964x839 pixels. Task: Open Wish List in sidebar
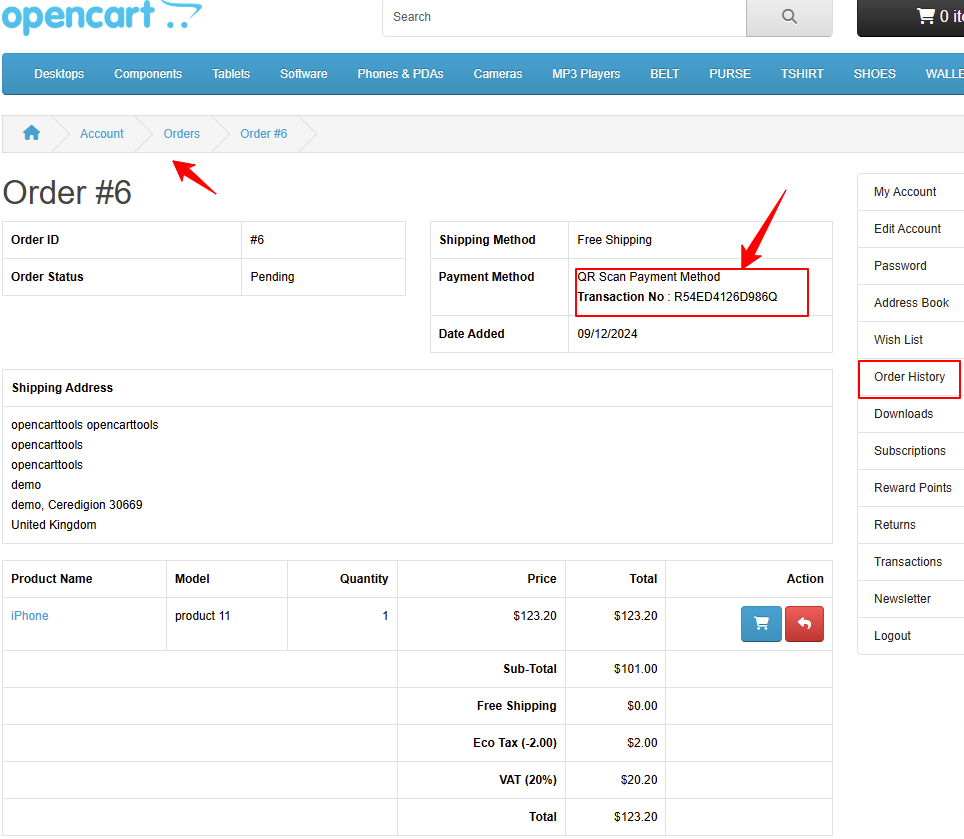[x=911, y=339]
